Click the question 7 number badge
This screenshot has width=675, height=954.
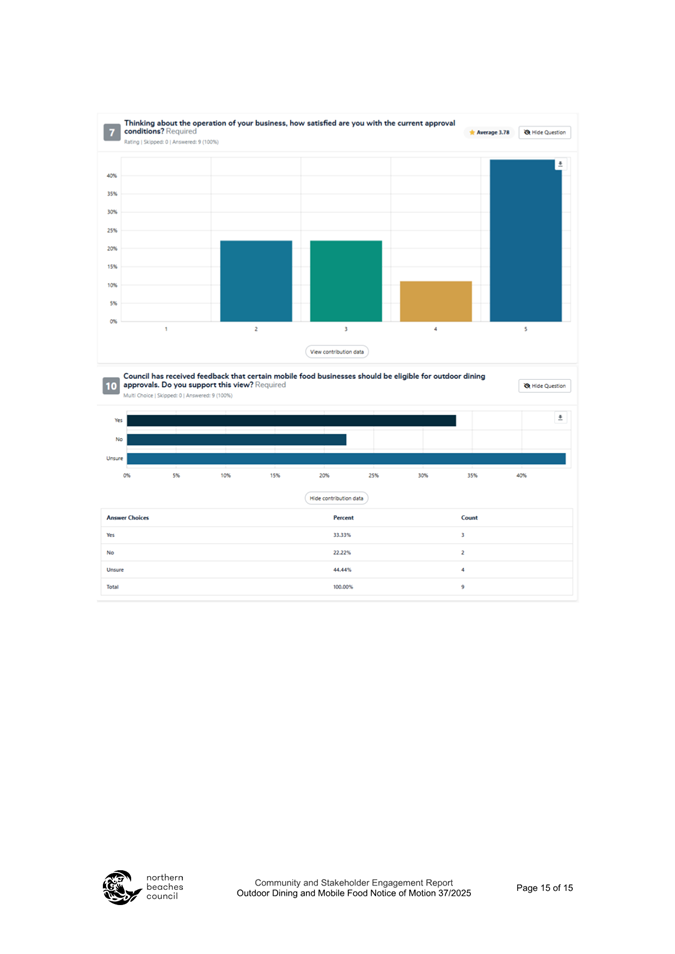click(111, 132)
